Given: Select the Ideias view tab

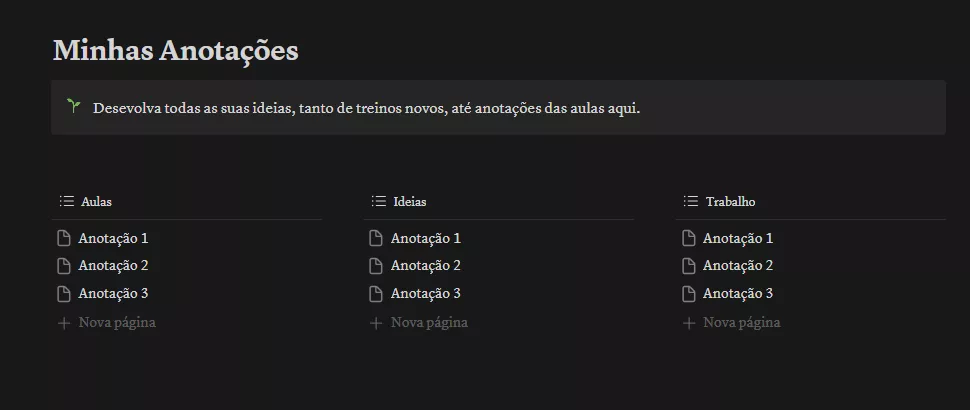Looking at the screenshot, I should (410, 202).
